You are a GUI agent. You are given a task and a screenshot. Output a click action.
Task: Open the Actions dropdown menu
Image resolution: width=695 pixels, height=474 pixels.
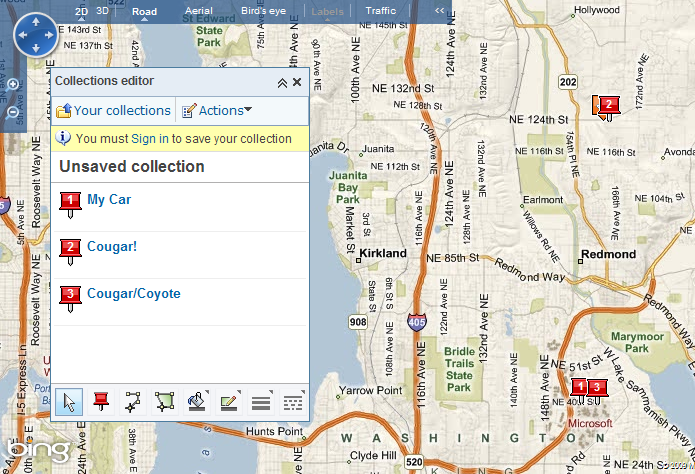tap(217, 111)
